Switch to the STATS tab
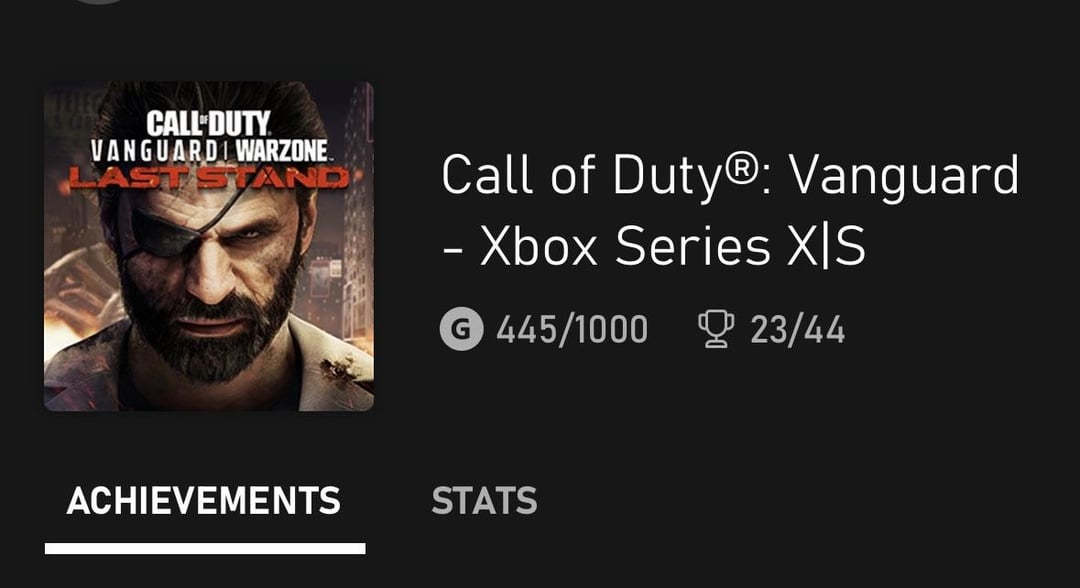The width and height of the screenshot is (1080, 588). pos(484,501)
